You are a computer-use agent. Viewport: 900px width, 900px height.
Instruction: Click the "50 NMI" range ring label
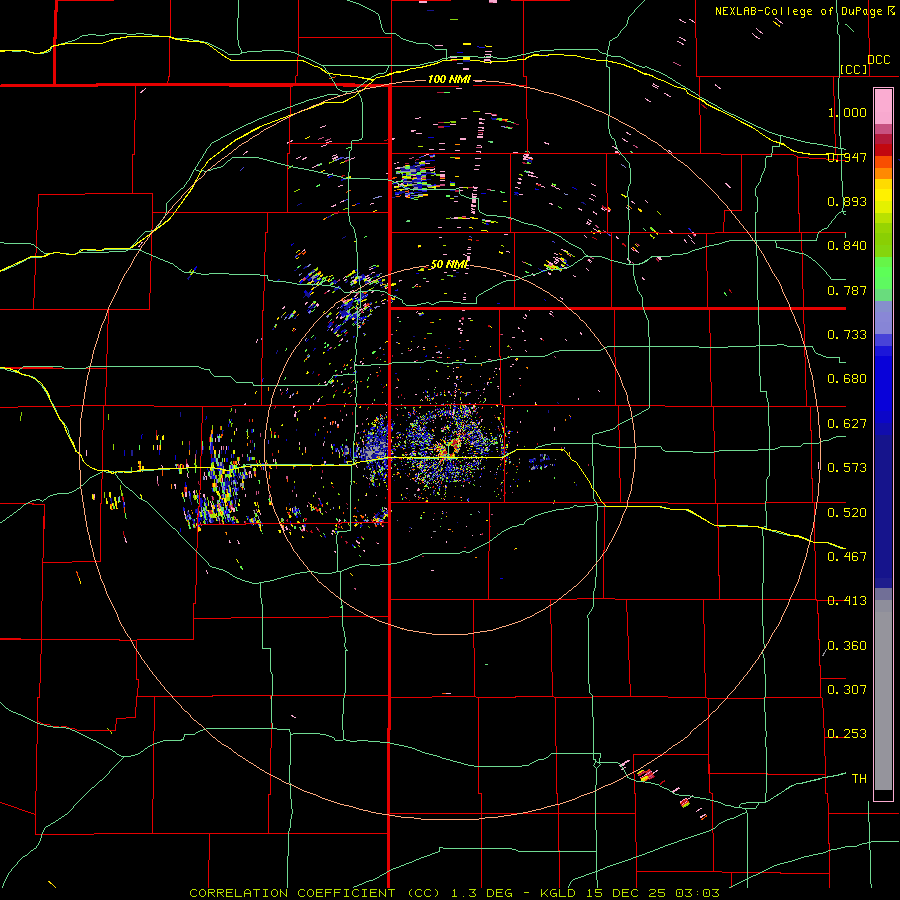tap(449, 265)
